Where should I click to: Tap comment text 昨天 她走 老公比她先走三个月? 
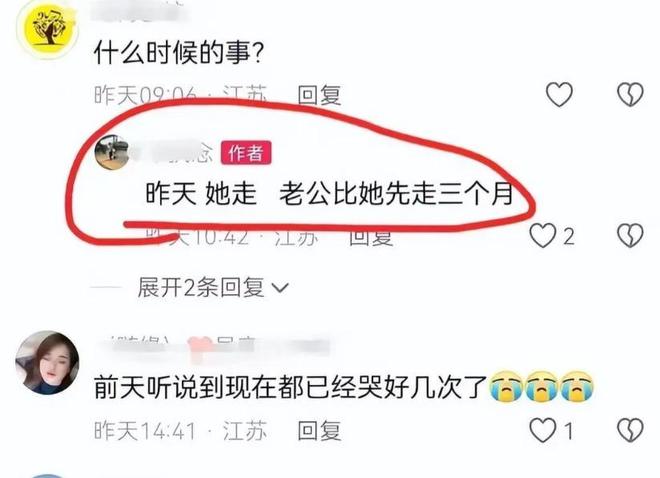coord(329,194)
